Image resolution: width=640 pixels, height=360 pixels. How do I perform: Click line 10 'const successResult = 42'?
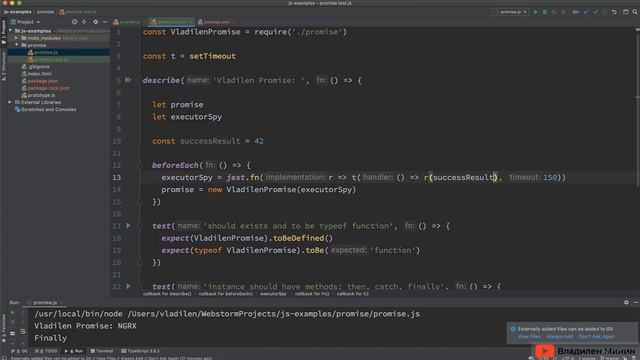[208, 141]
